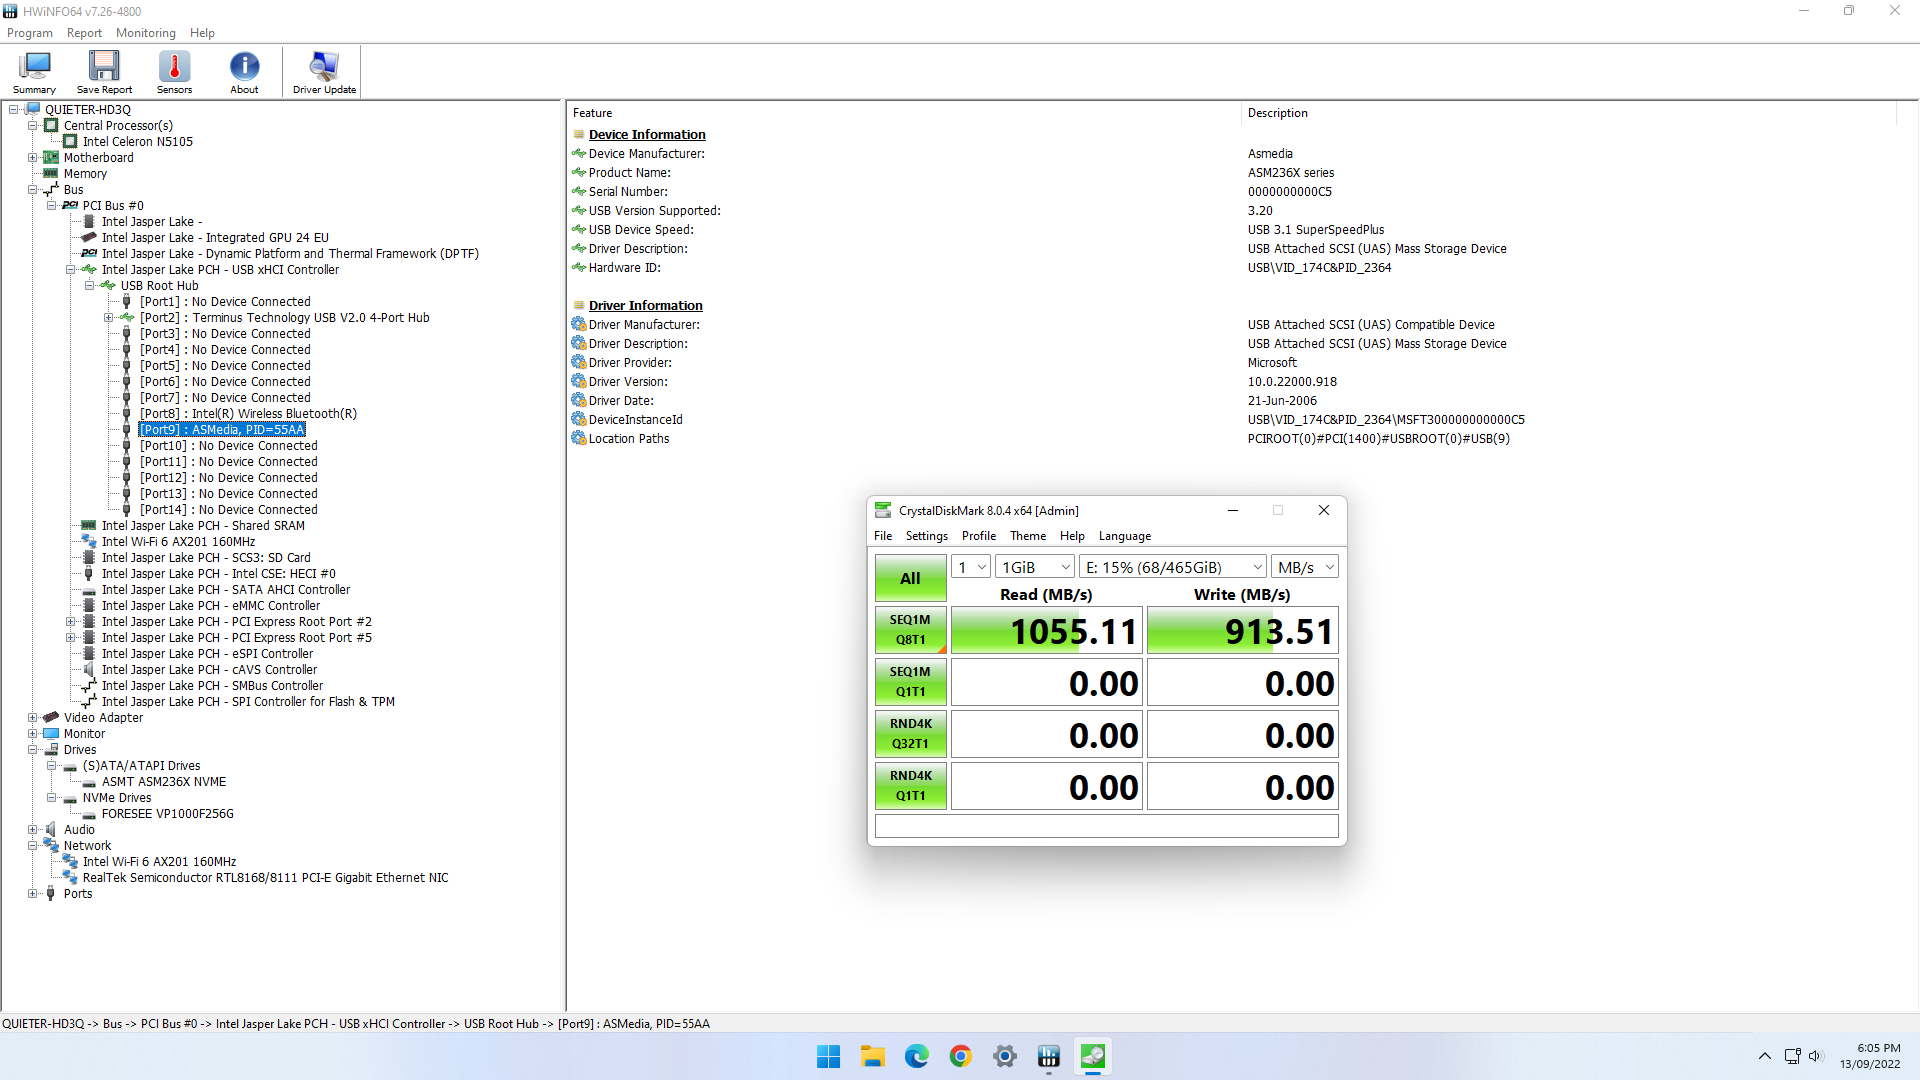Open the E: drive selection dropdown
This screenshot has height=1080, width=1920.
(x=1173, y=567)
